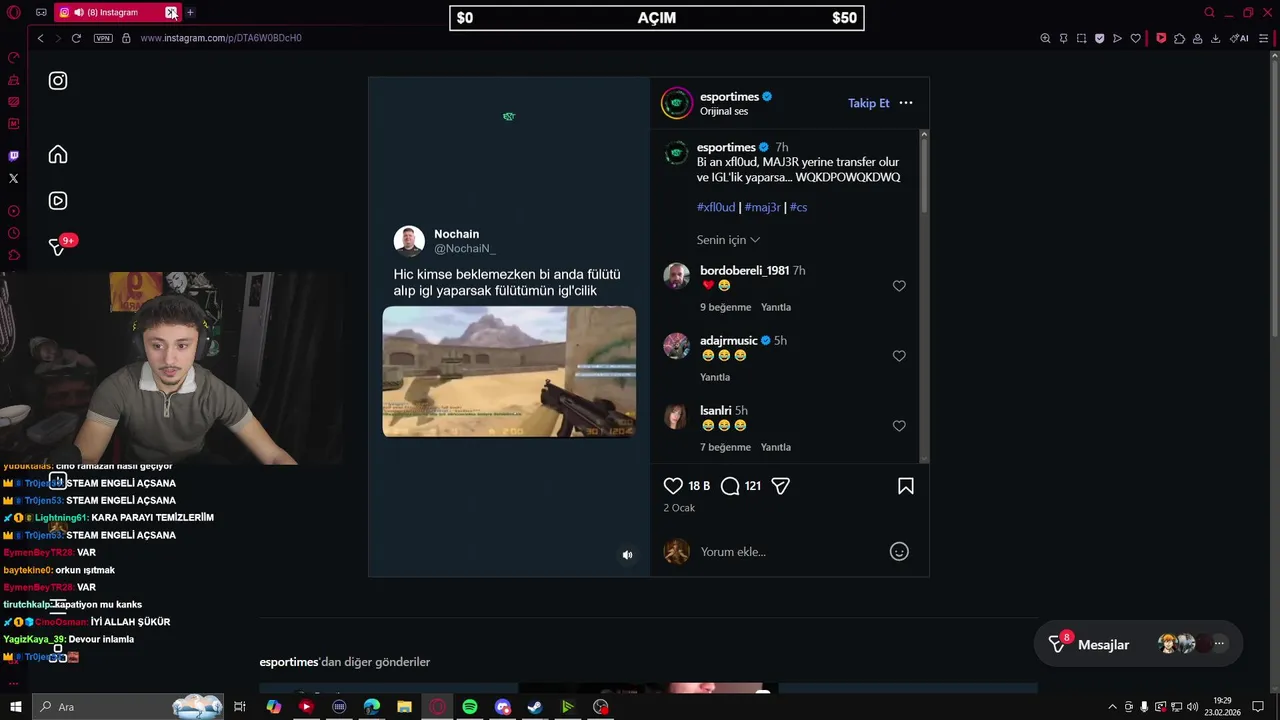This screenshot has height=720, width=1280.
Task: Open the #maj3r hashtag
Action: click(762, 207)
